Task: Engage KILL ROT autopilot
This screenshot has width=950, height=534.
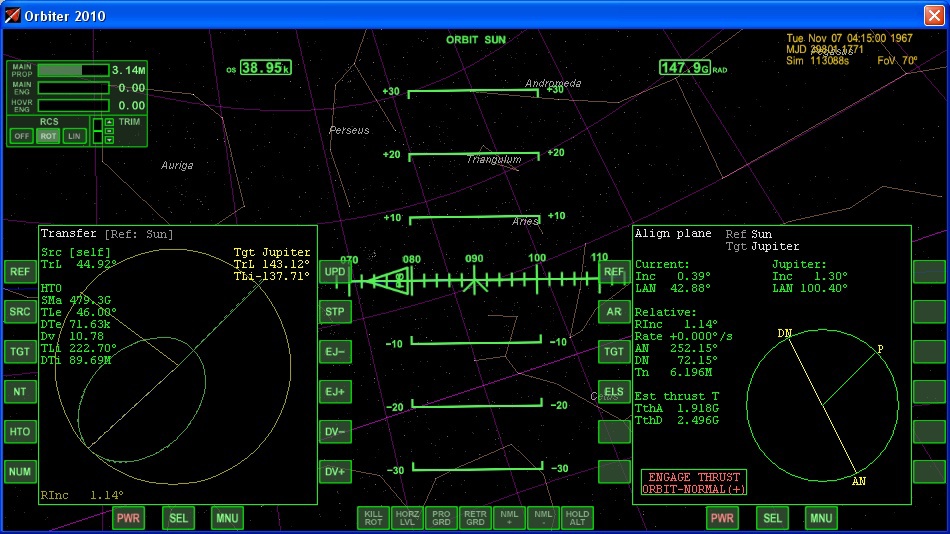Action: [x=373, y=518]
